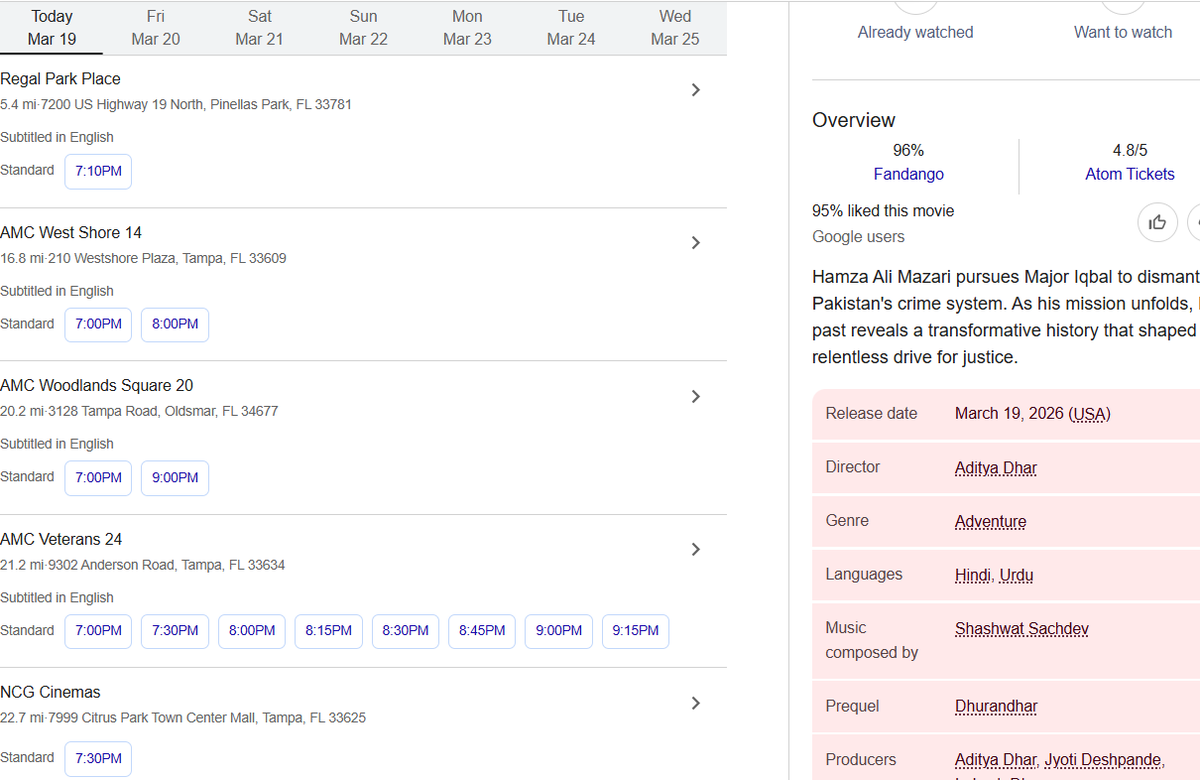Open AMC Woodlands Square 20 chevron

696,396
